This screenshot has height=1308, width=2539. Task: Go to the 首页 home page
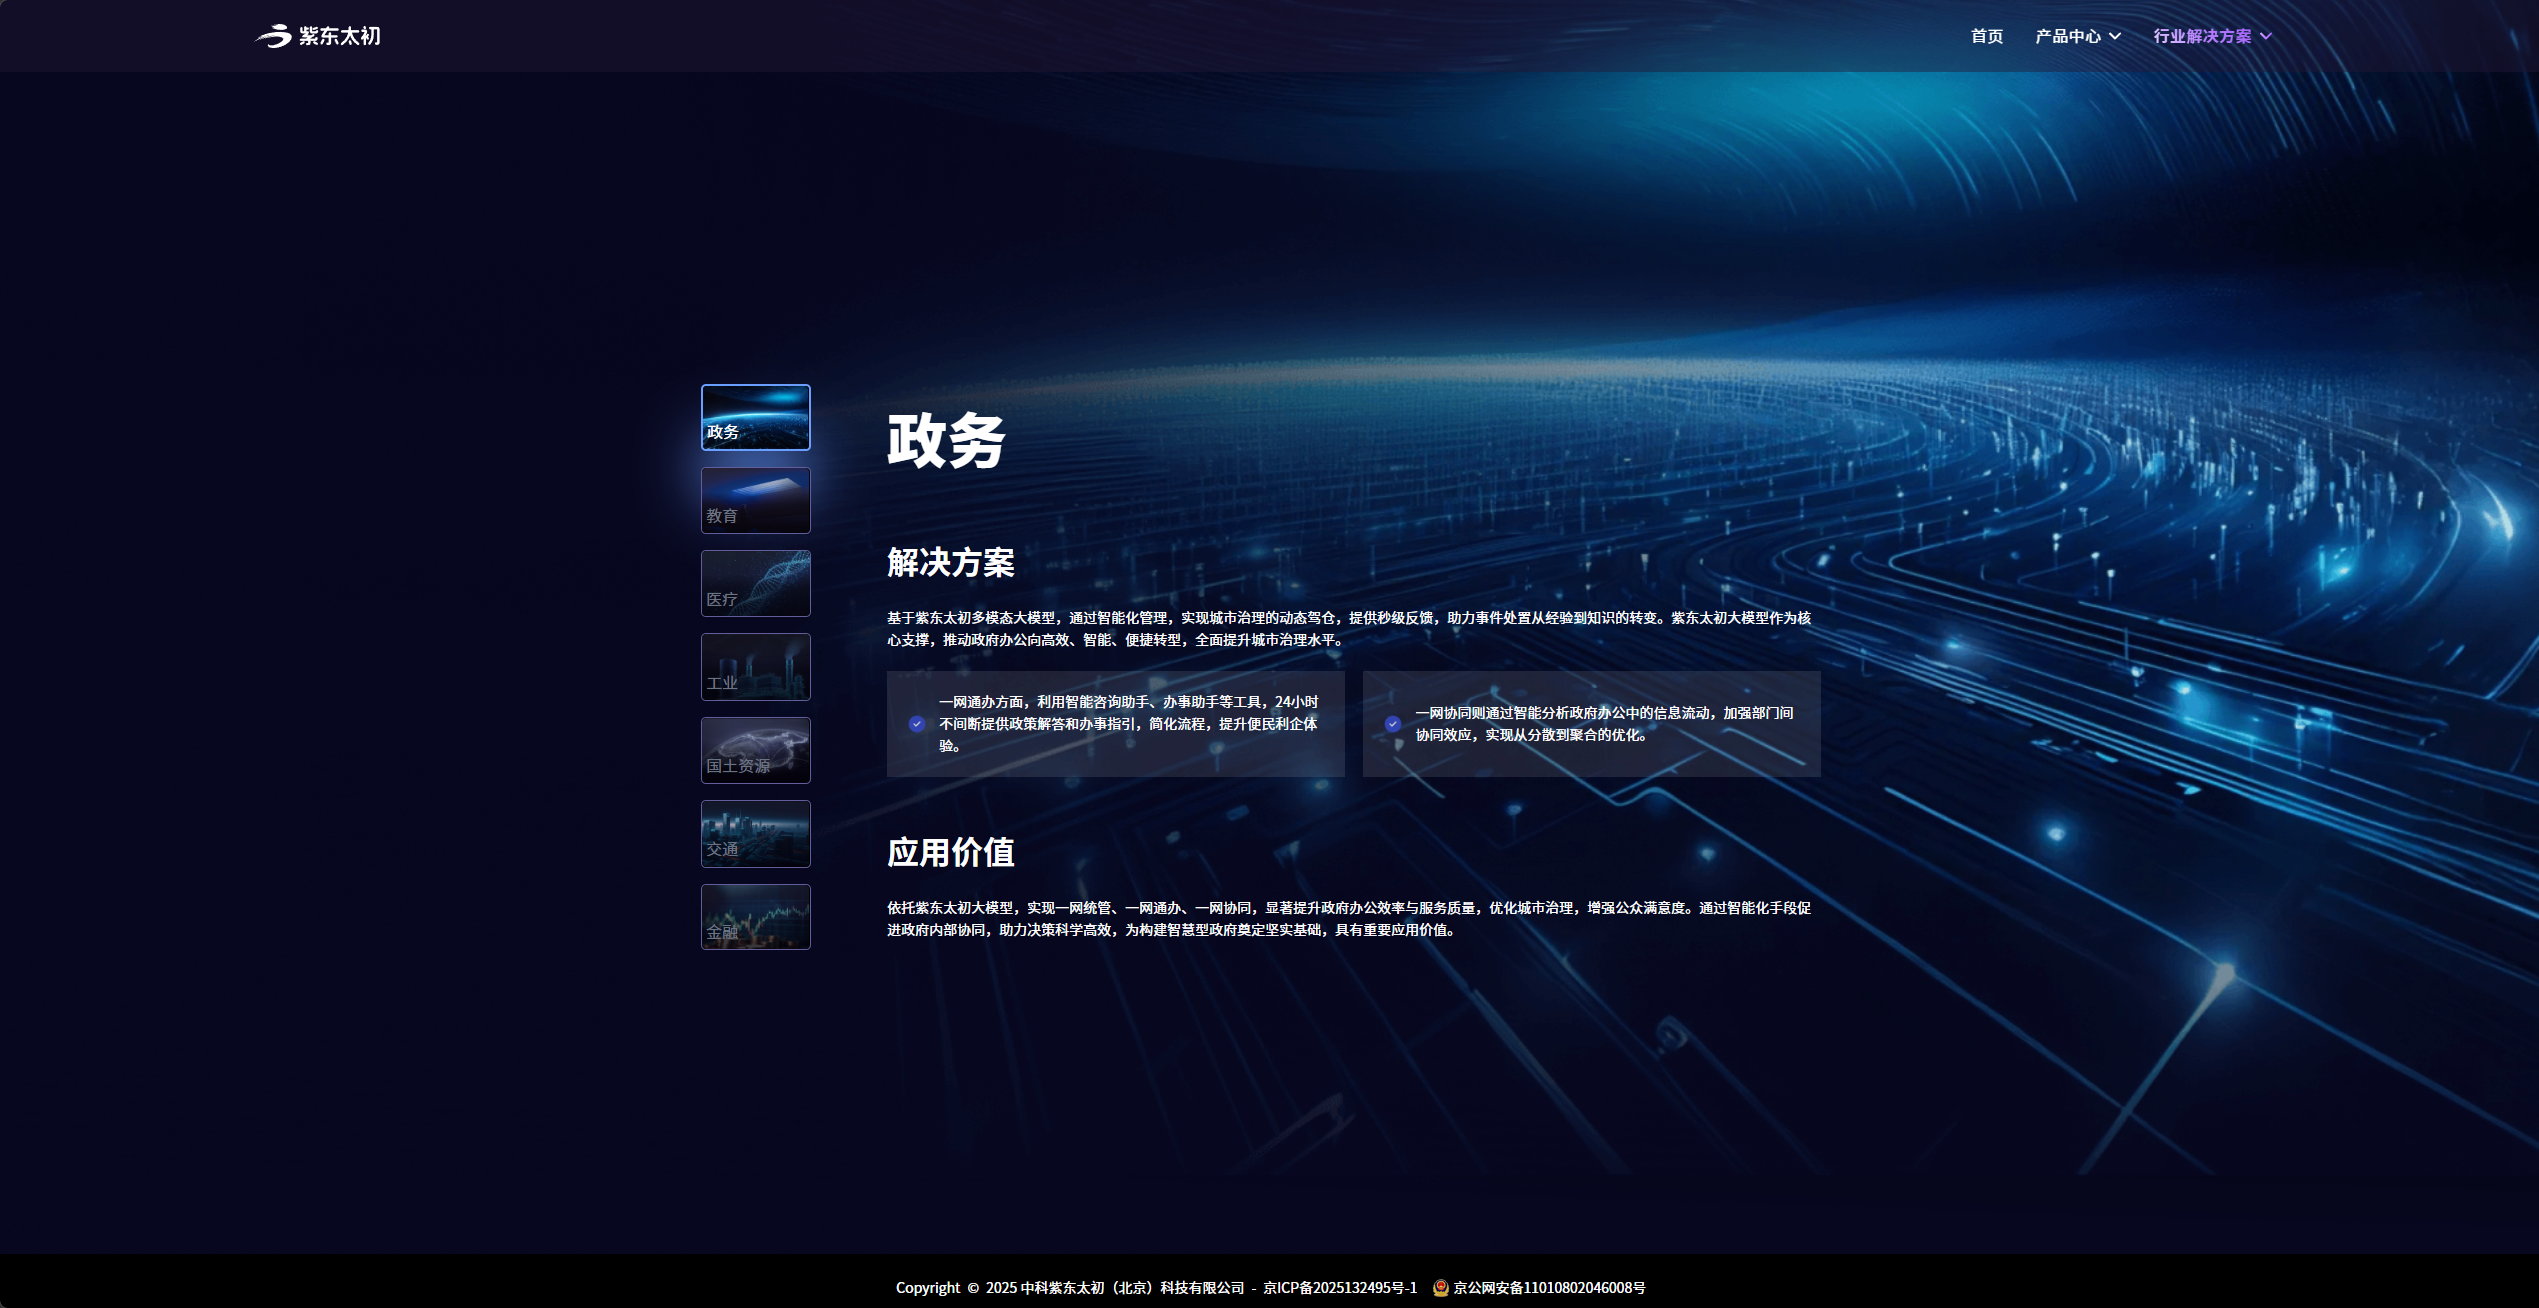(x=1986, y=36)
